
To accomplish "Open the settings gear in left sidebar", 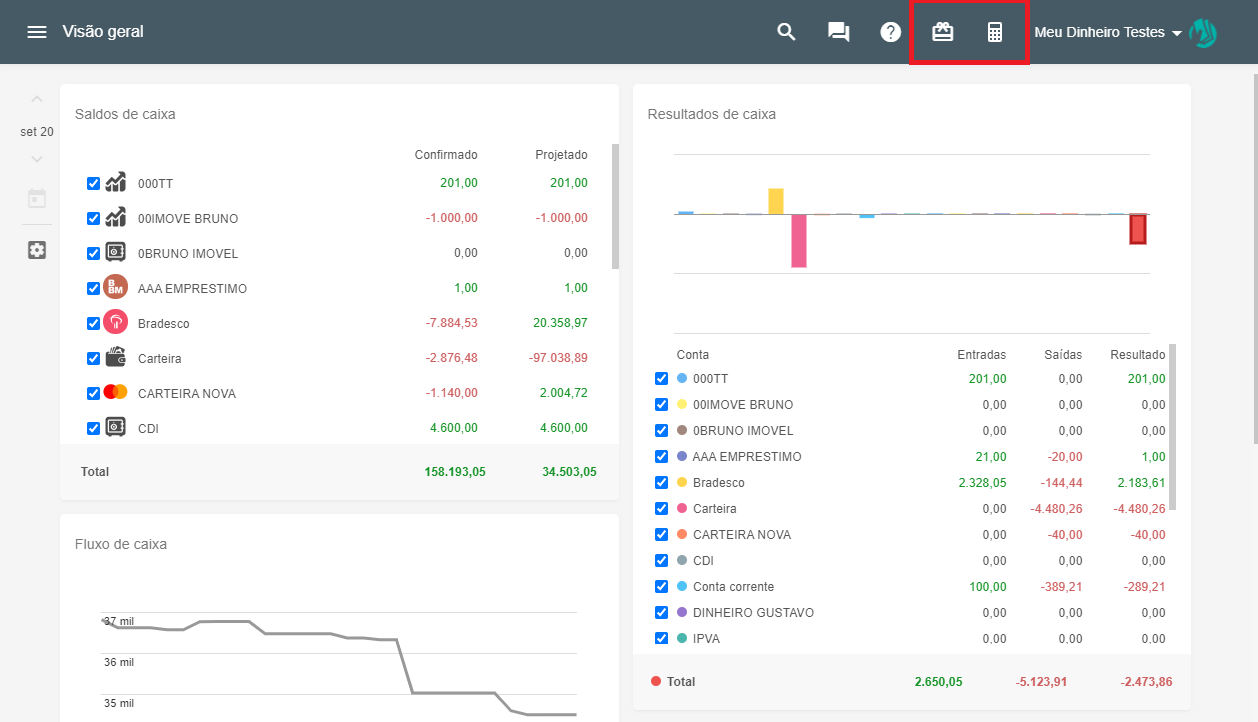I will (x=37, y=250).
